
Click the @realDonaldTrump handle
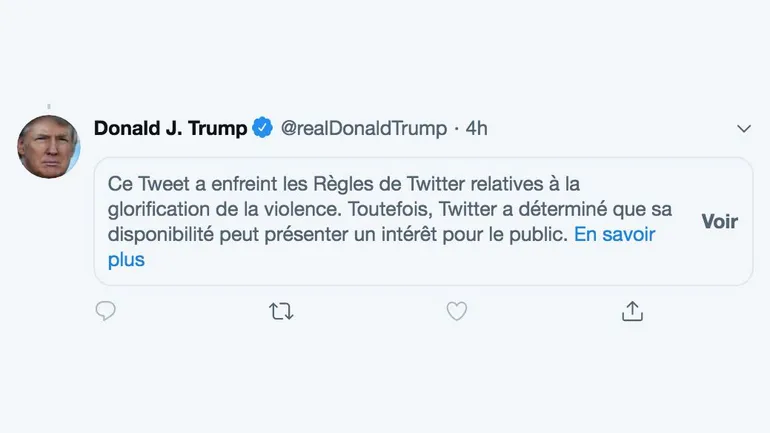363,129
